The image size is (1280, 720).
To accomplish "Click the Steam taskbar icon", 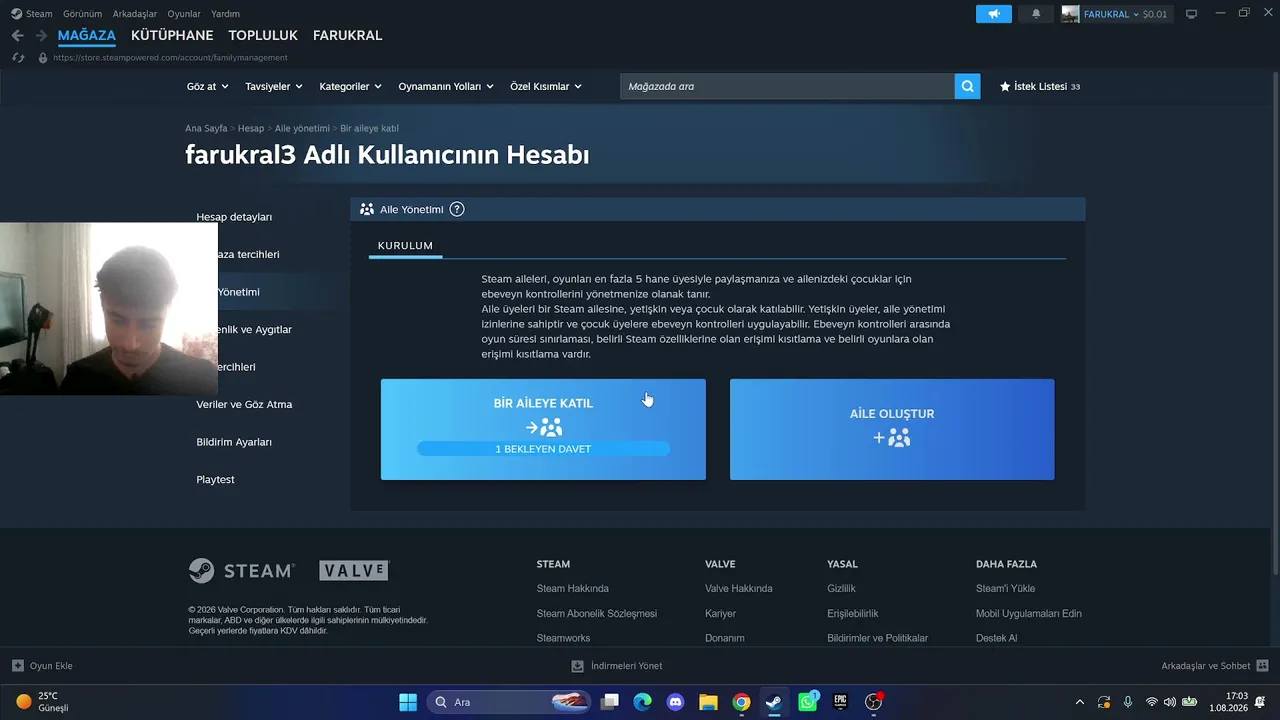I will pyautogui.click(x=774, y=702).
